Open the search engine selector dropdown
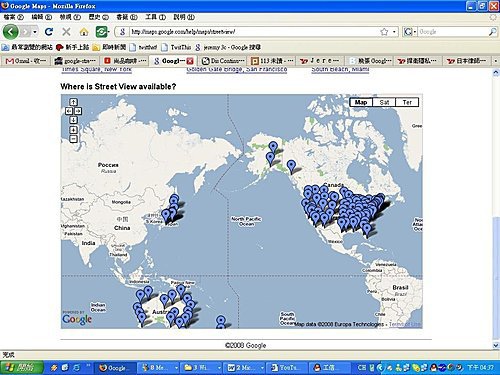The image size is (500, 375). point(410,32)
